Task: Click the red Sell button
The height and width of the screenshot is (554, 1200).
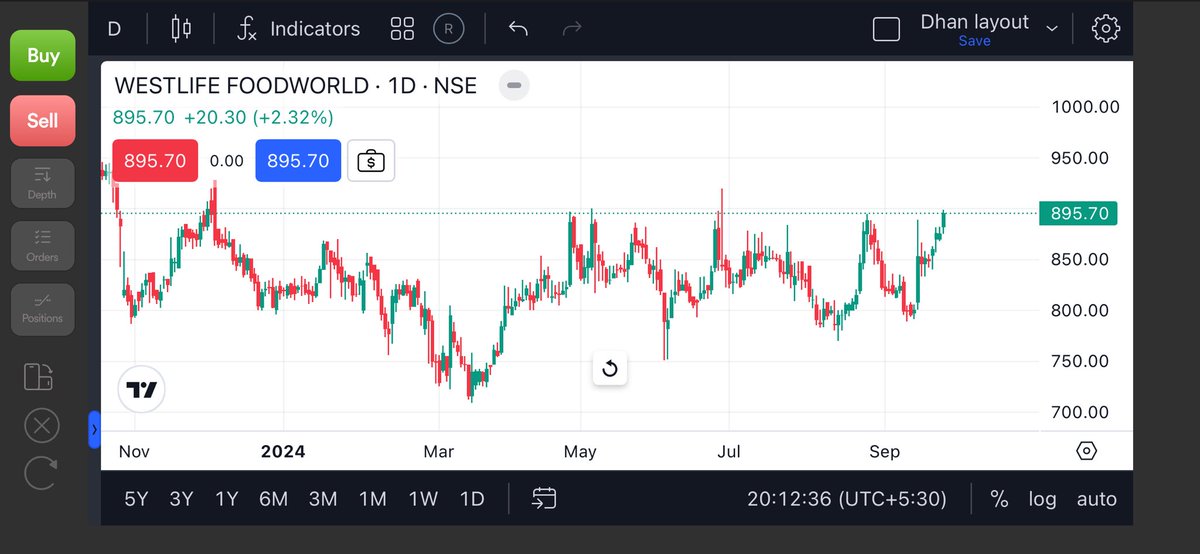Action: click(43, 120)
